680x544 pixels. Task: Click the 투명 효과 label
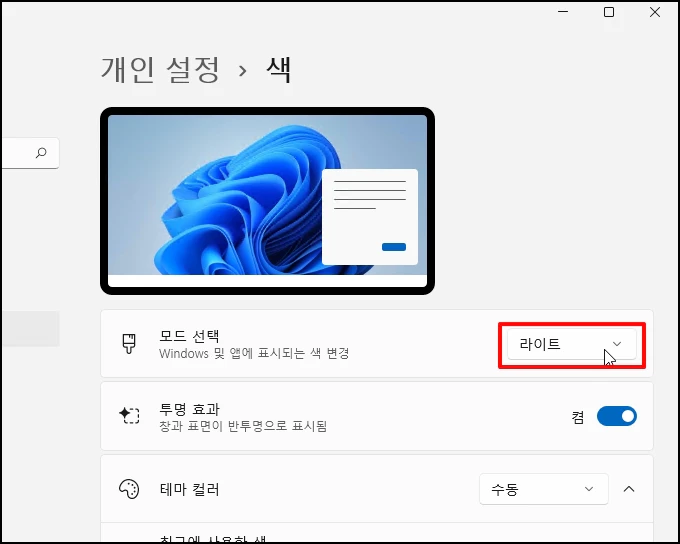tap(189, 409)
